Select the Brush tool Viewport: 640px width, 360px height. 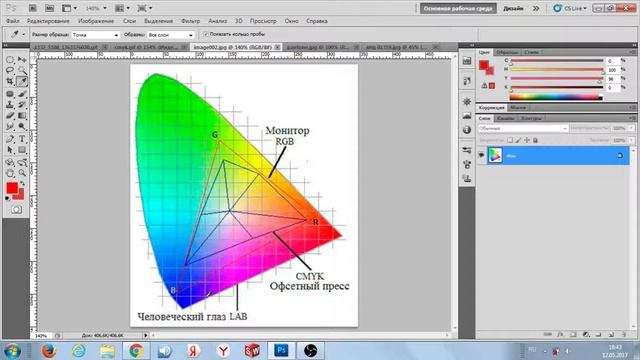tap(22, 94)
